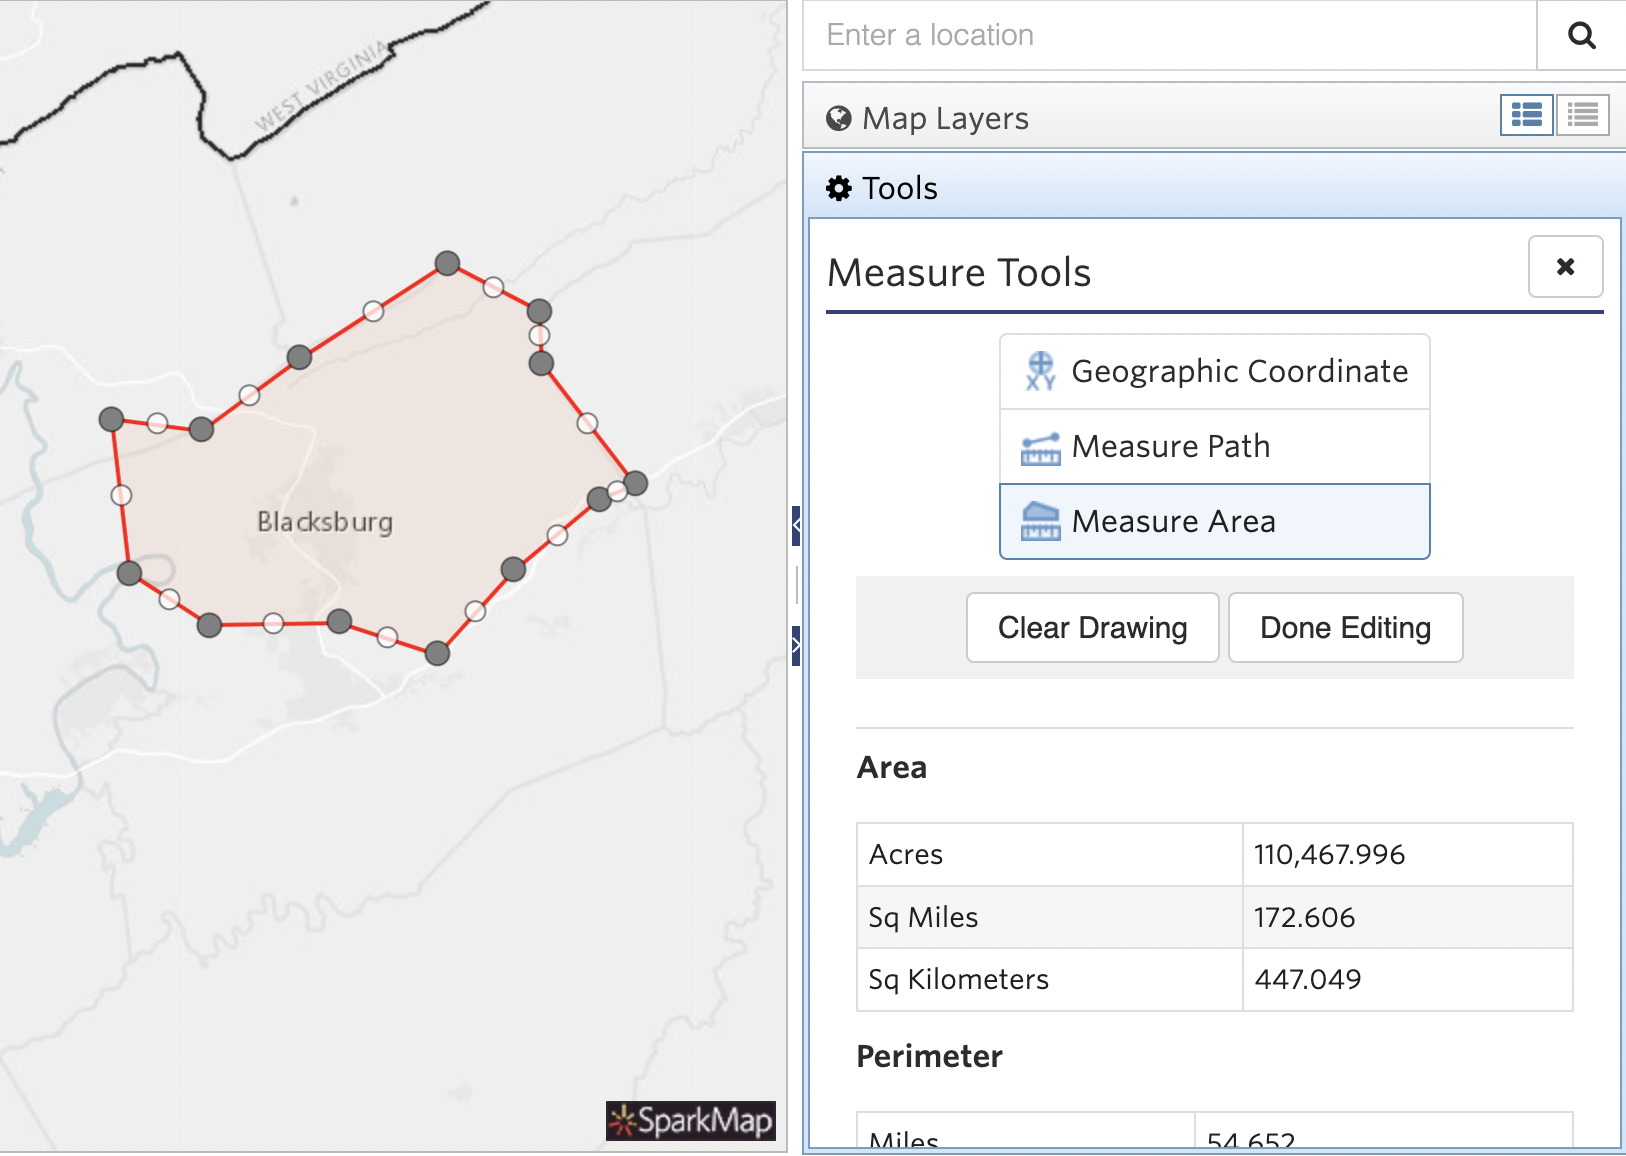Click the SparkMap logo on the map
Viewport: 1626px width, 1156px height.
click(x=690, y=1122)
